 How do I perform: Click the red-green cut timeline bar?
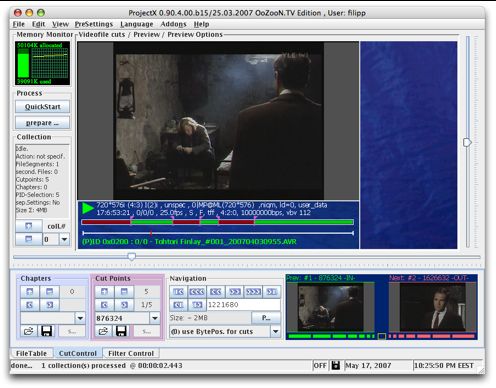pyautogui.click(x=217, y=222)
